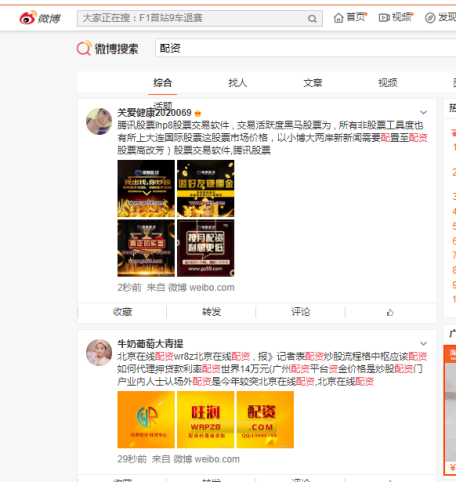This screenshot has height=483, width=457.
Task: Click the magnifier icon in top search bar
Action: pos(312,19)
